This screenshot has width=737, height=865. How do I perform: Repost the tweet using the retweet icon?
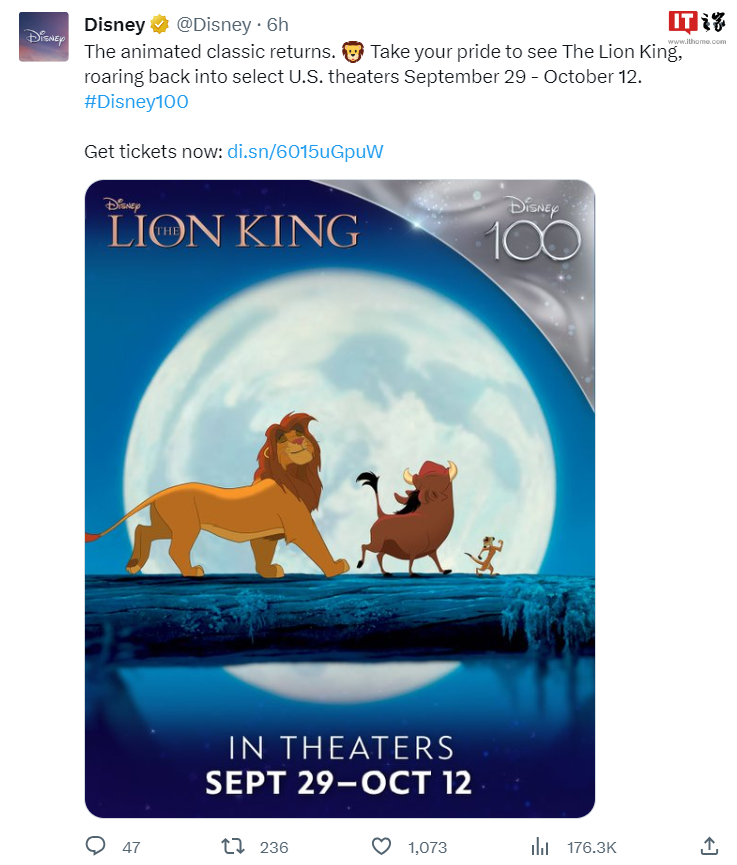point(233,846)
